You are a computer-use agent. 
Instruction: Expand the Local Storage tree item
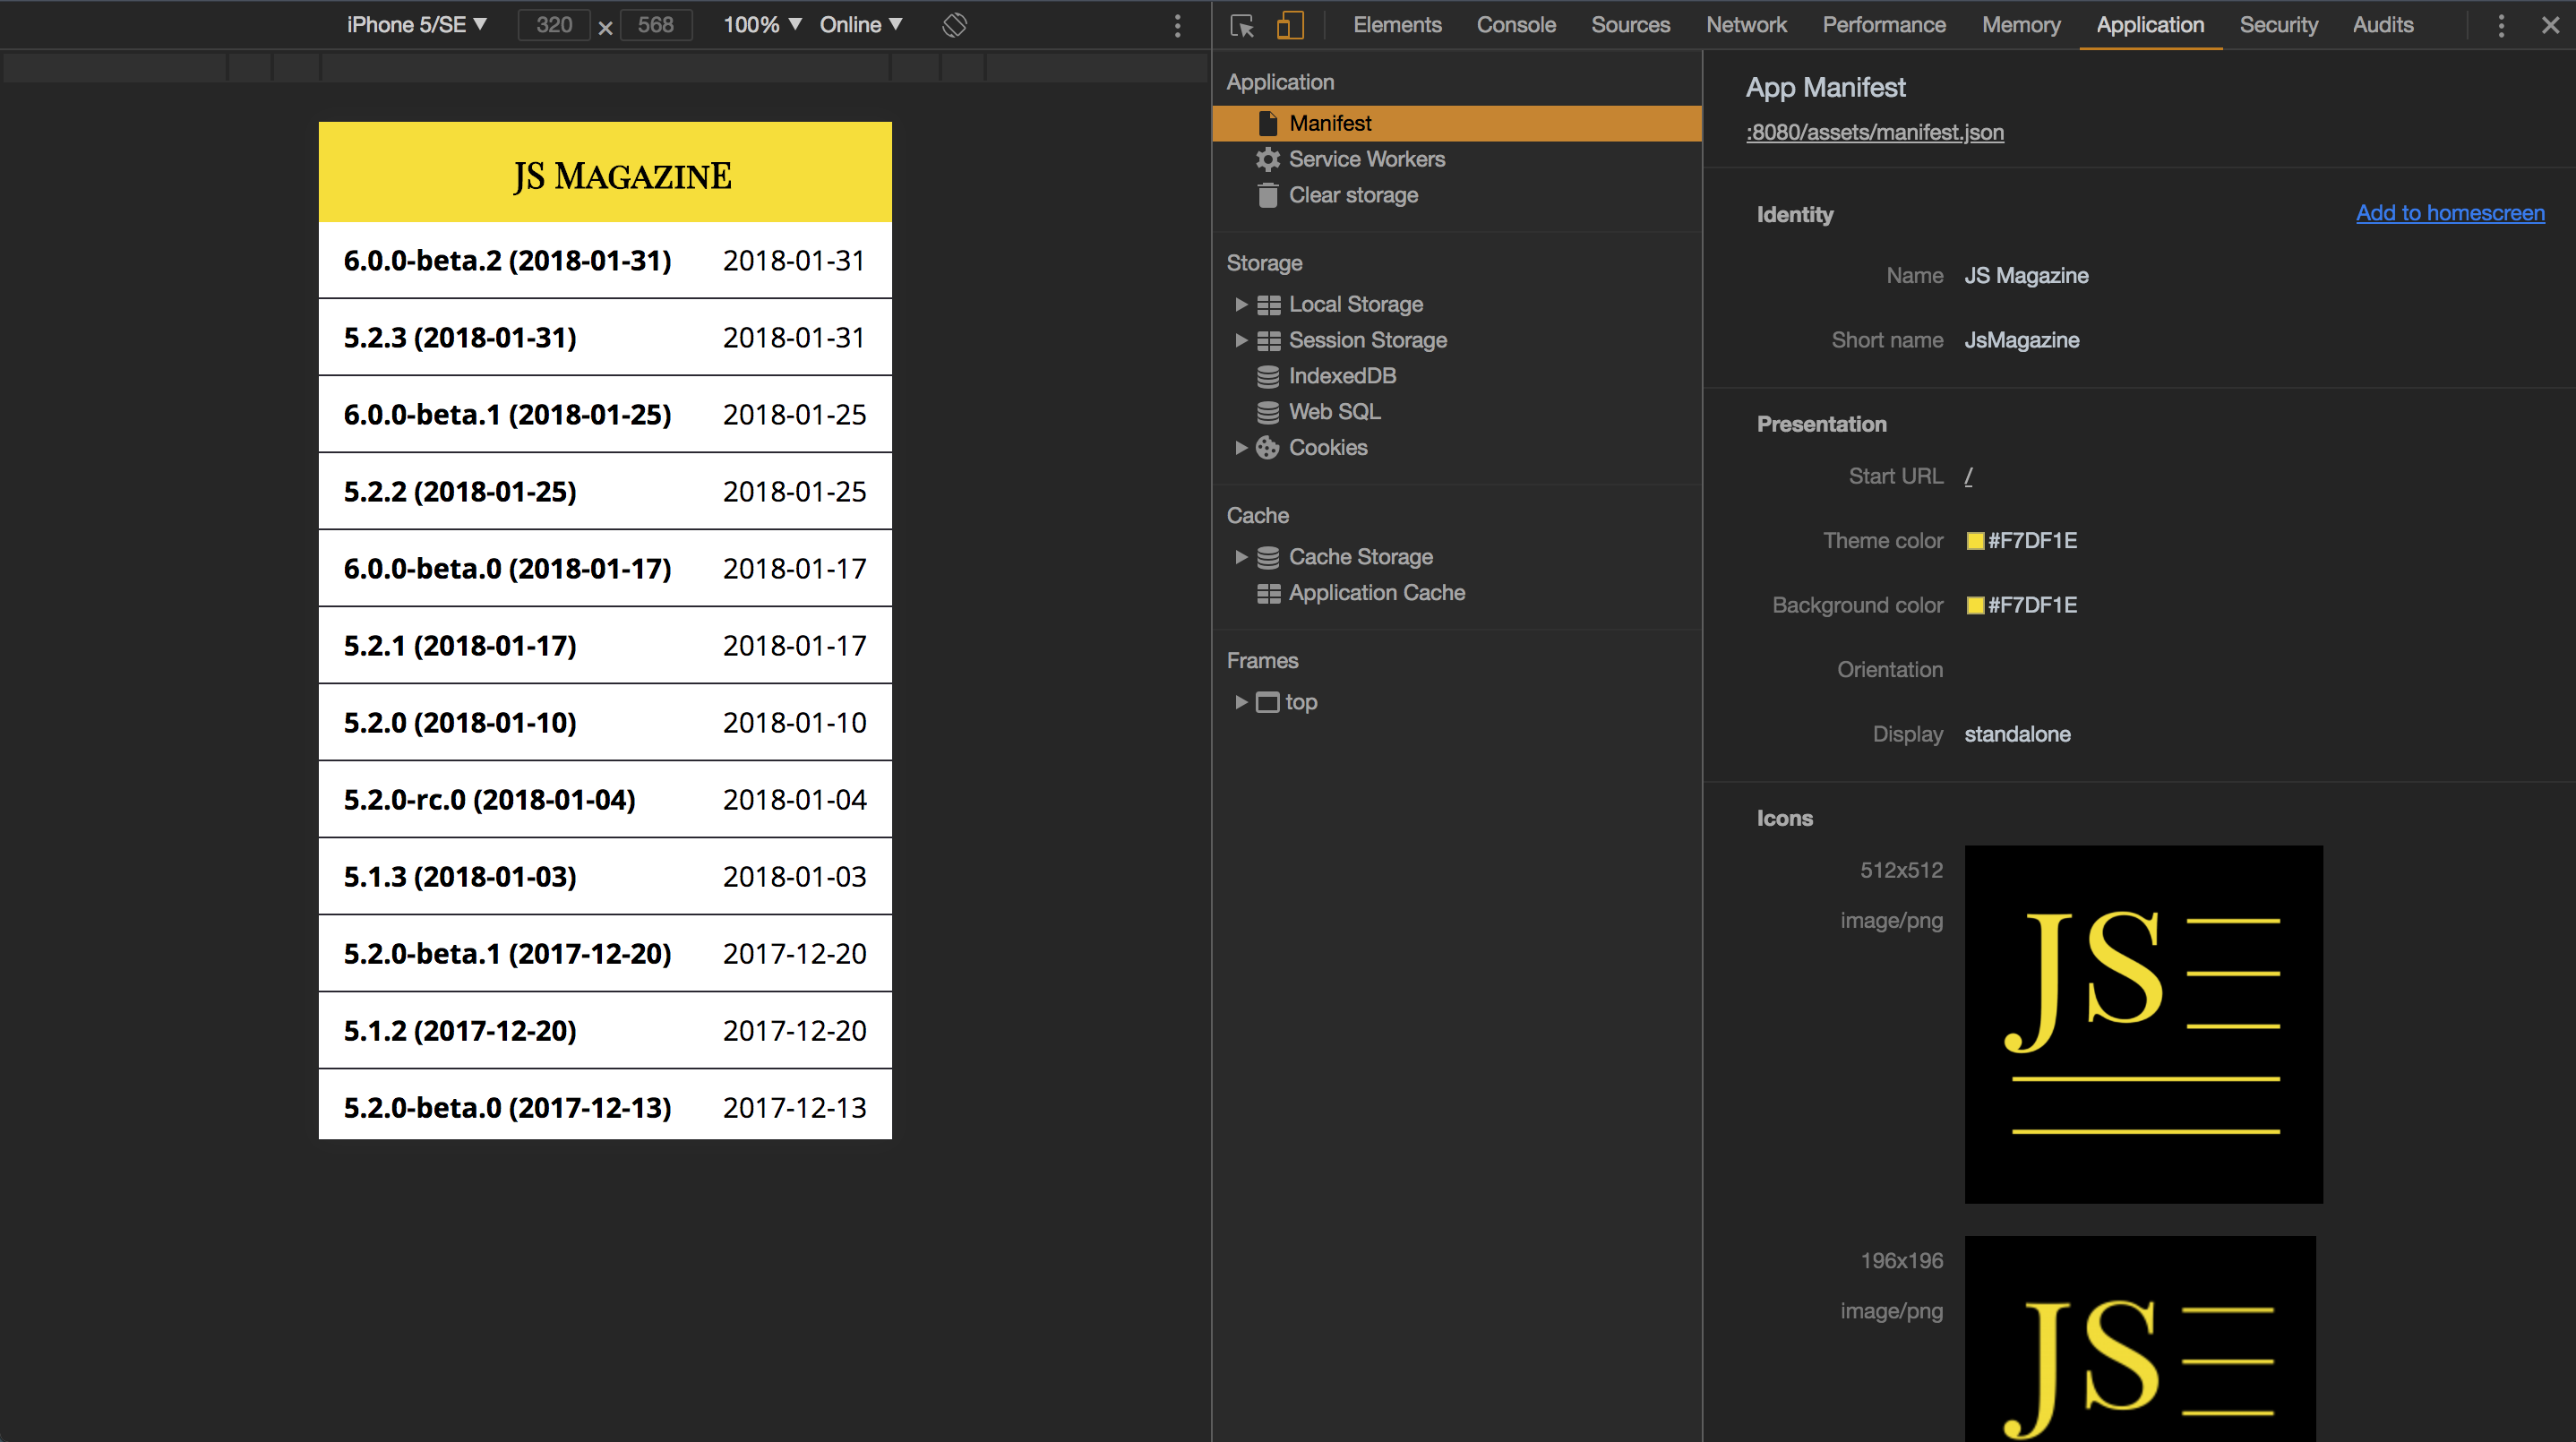click(x=1241, y=304)
